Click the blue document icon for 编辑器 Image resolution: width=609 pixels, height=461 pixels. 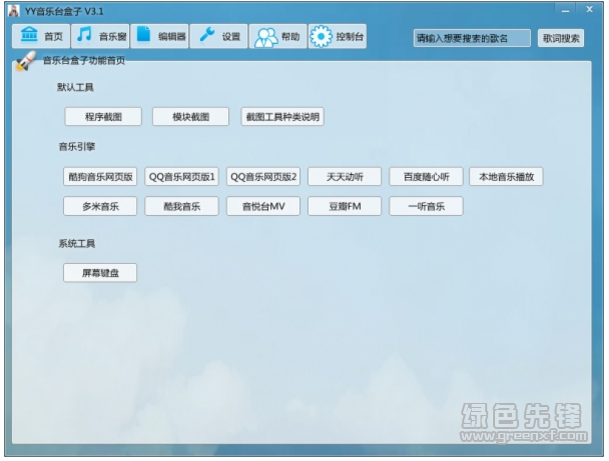[x=143, y=34]
